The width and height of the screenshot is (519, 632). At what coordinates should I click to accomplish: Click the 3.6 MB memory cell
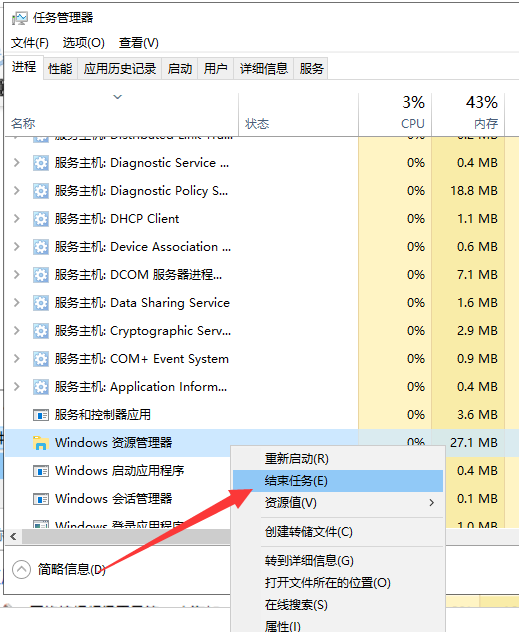pyautogui.click(x=468, y=415)
